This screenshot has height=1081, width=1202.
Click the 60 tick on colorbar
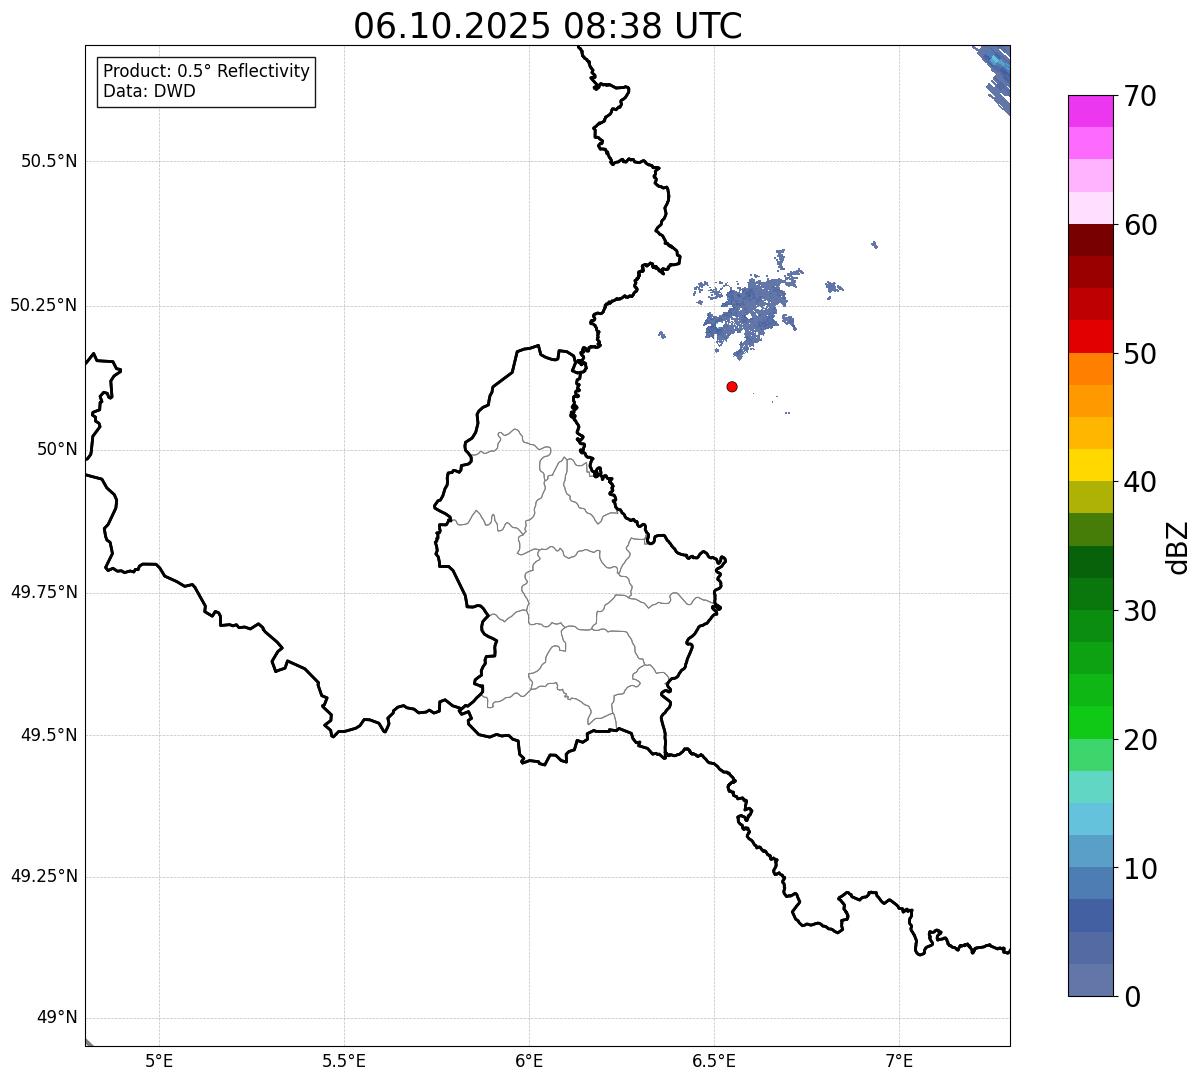pos(1140,225)
